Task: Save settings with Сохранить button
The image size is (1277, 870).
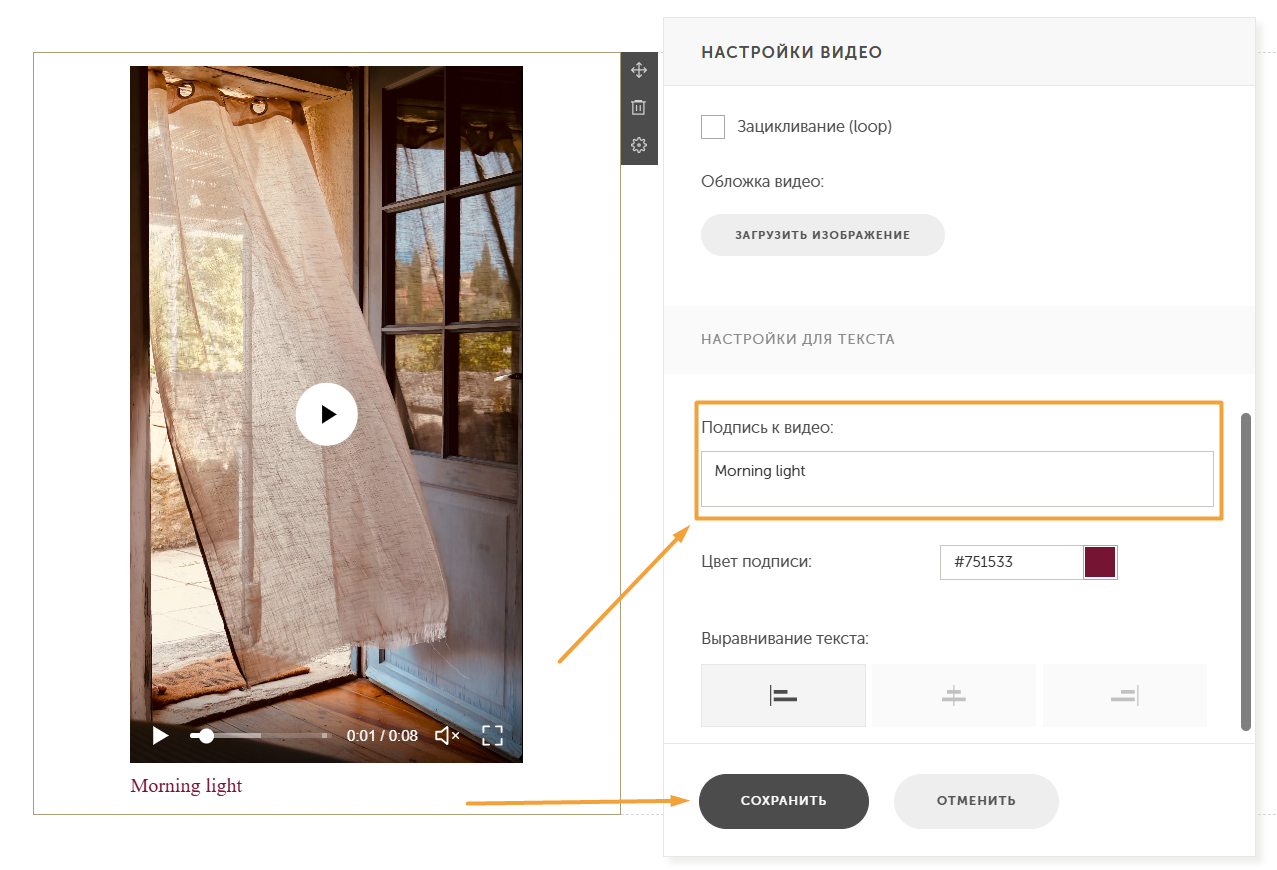Action: (784, 801)
